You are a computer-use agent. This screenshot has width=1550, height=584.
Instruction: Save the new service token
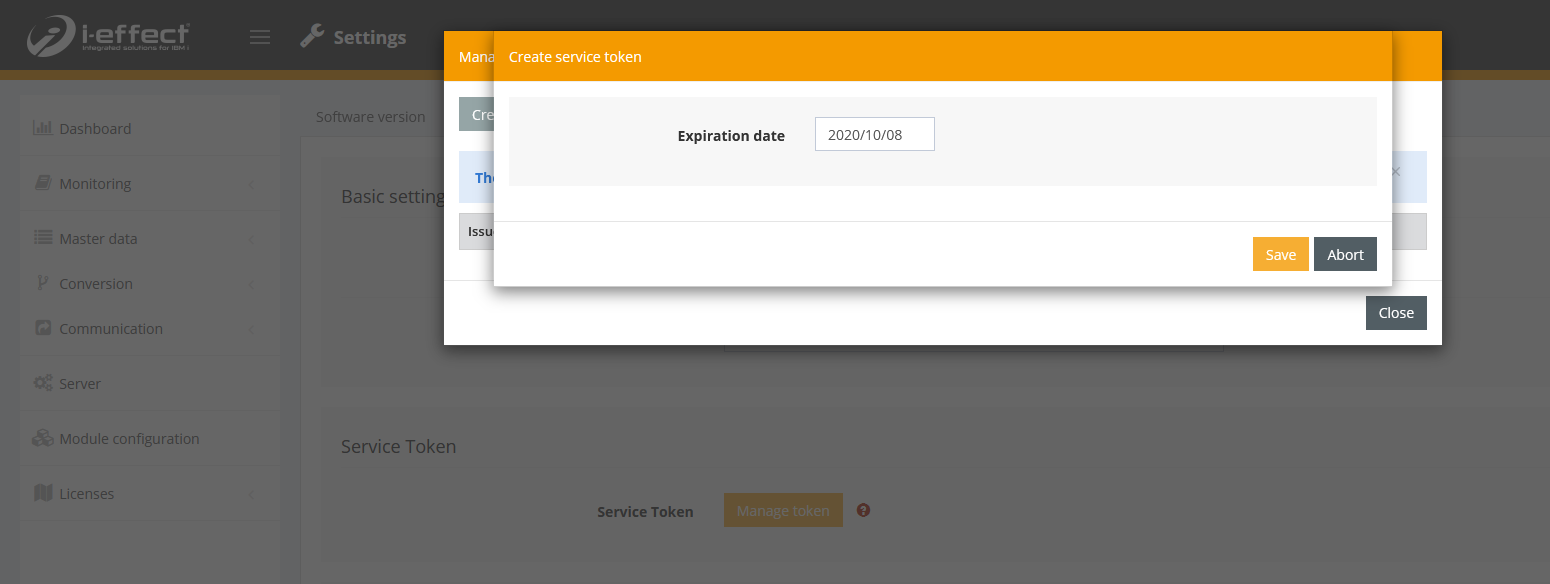(x=1280, y=254)
